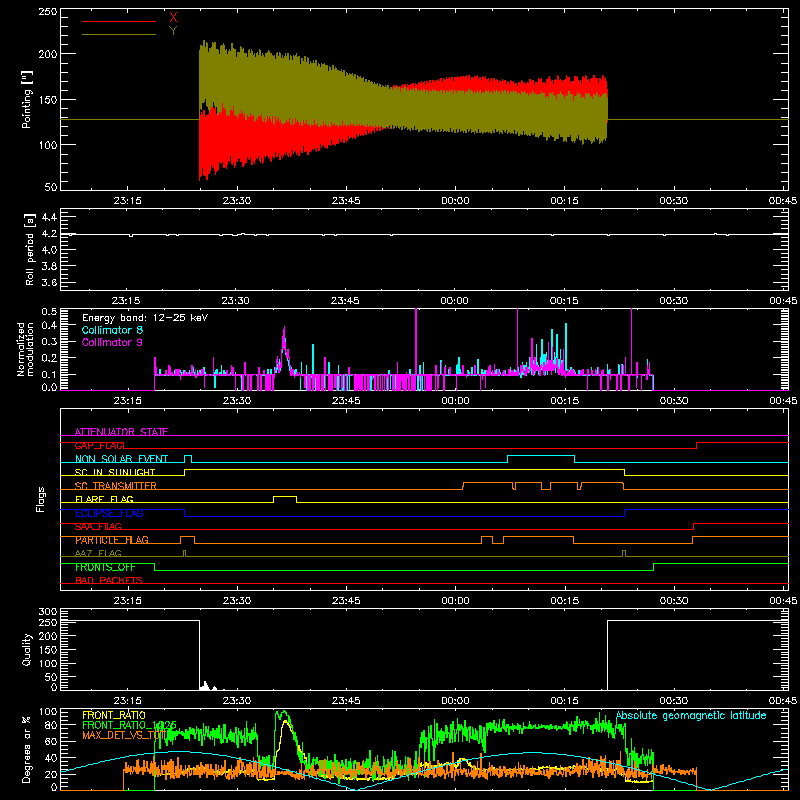Image resolution: width=800 pixels, height=800 pixels.
Task: Select the Collimator 9 legend entry
Action: pos(112,342)
